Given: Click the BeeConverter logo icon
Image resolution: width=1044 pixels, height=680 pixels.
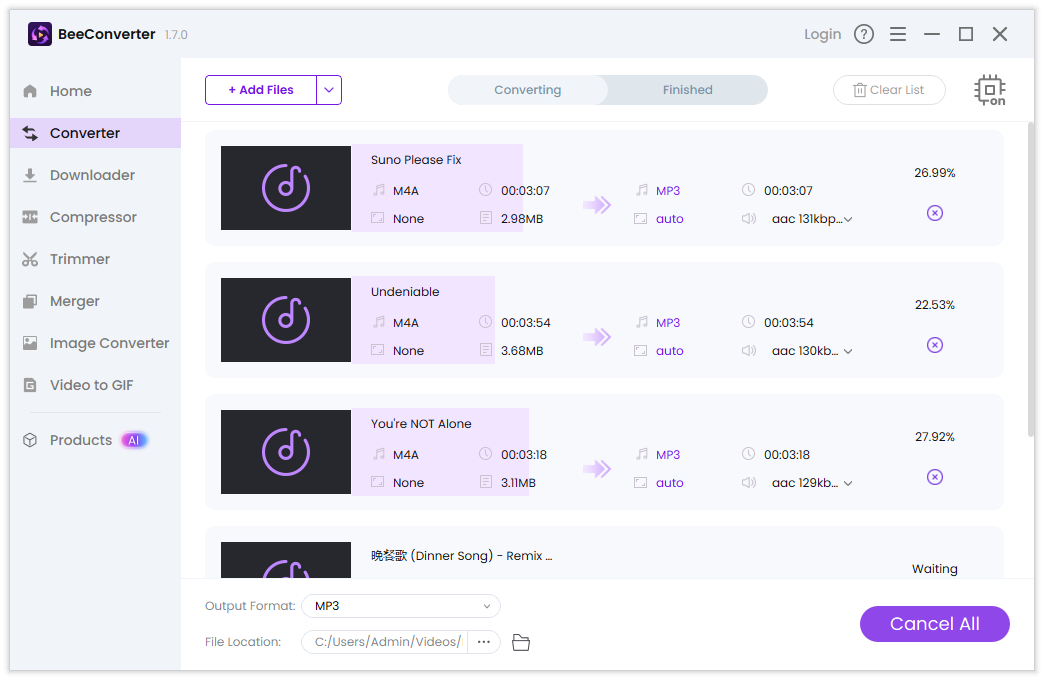Looking at the screenshot, I should tap(40, 34).
